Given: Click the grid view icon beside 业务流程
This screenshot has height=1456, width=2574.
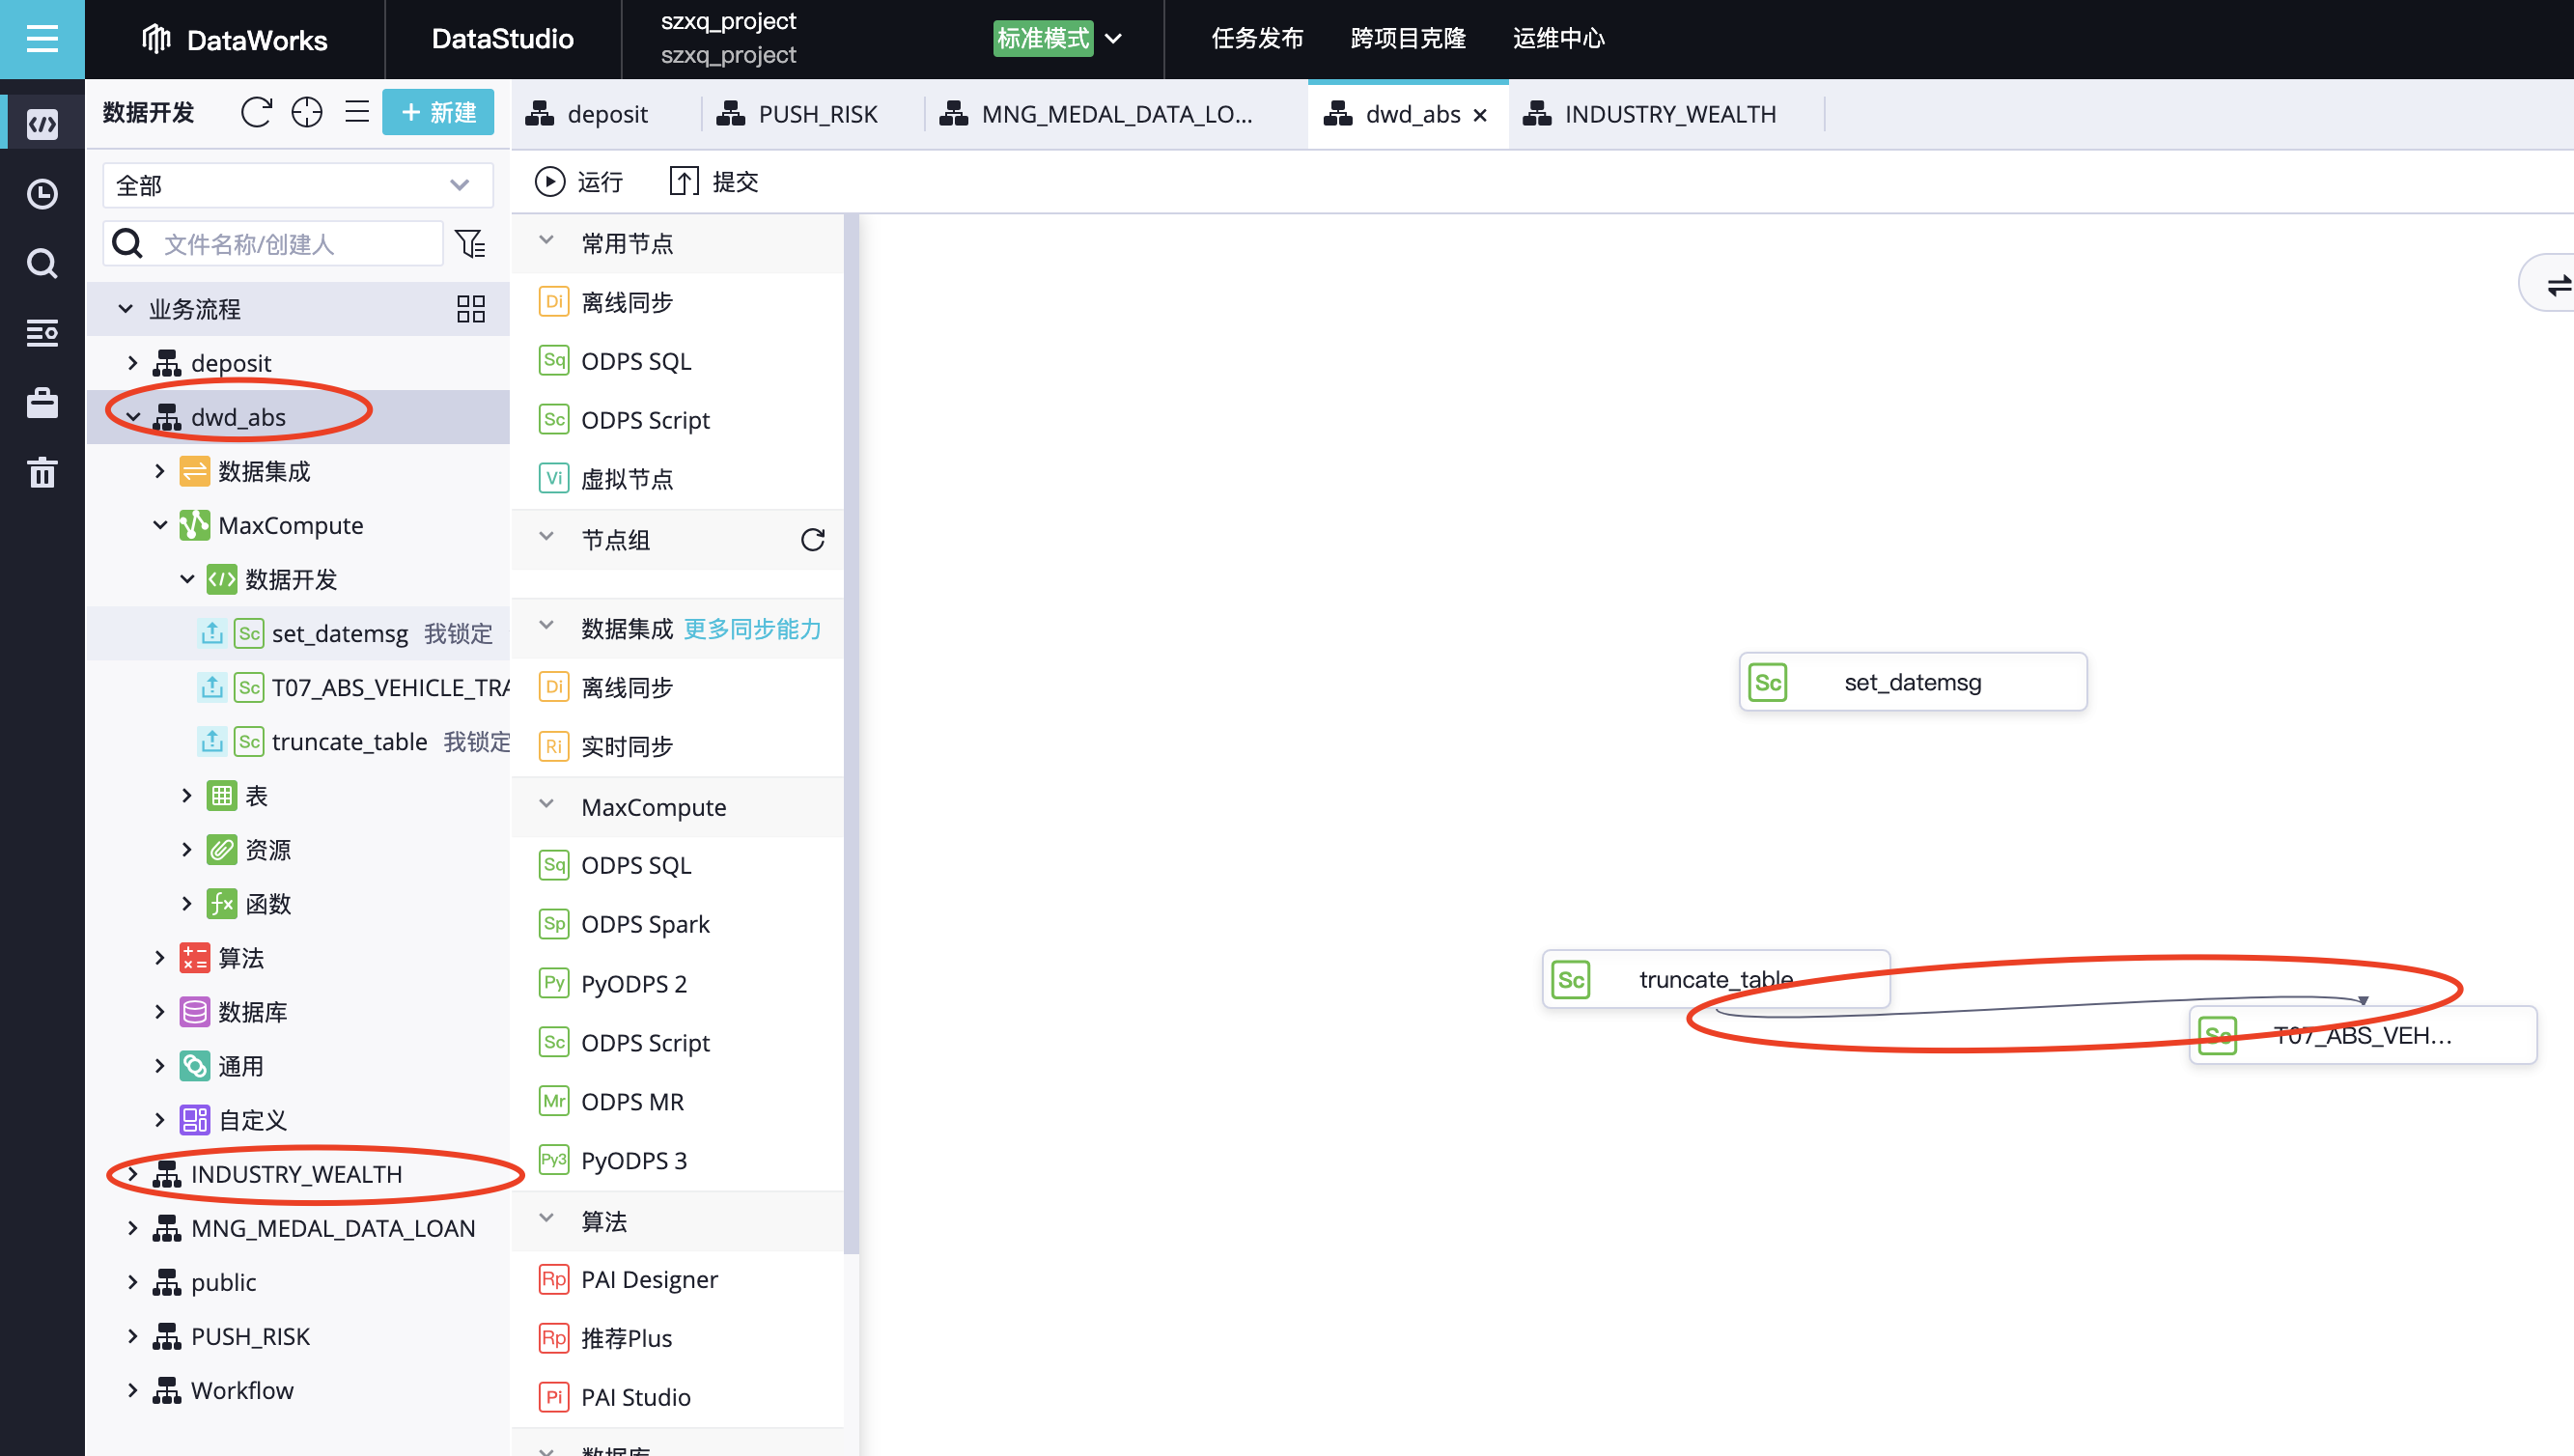Looking at the screenshot, I should [x=470, y=309].
